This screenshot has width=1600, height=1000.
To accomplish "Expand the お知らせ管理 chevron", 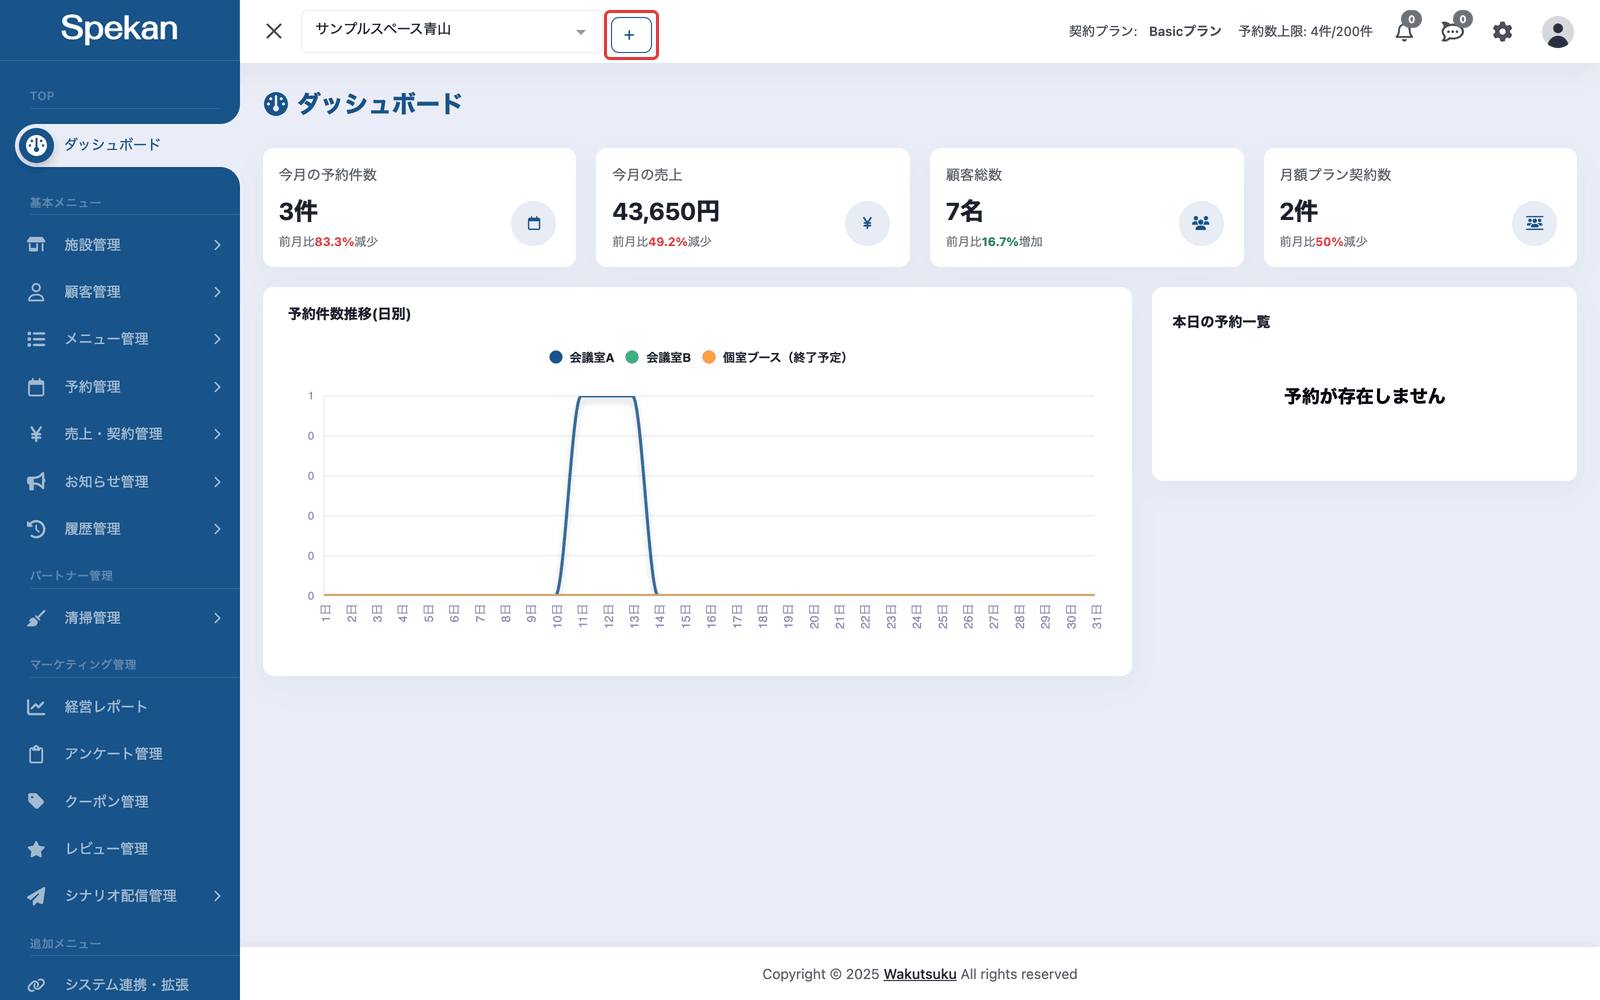I will (x=217, y=482).
